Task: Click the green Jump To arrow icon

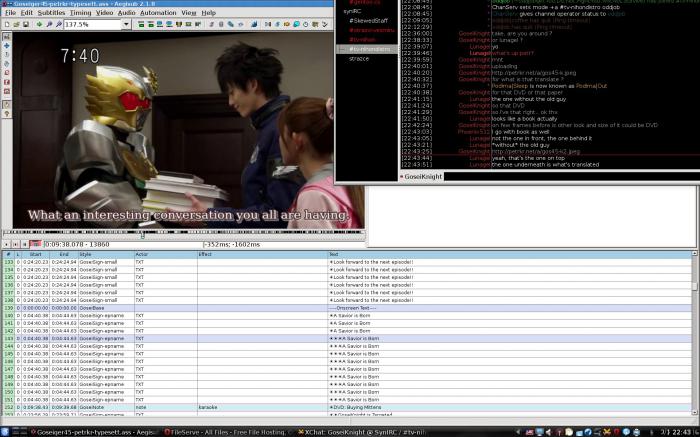Action: (x=39, y=24)
